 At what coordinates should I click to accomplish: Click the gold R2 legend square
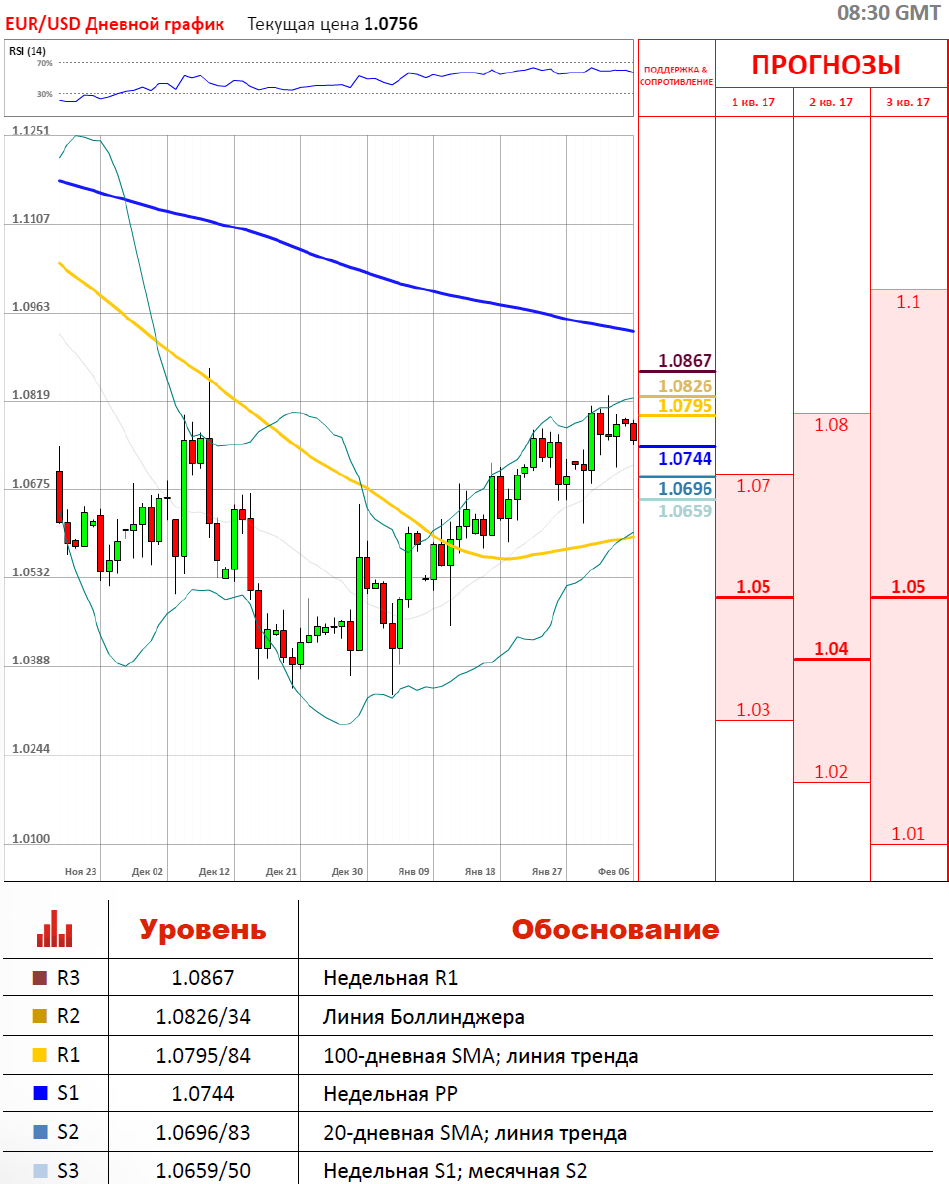tap(40, 1017)
